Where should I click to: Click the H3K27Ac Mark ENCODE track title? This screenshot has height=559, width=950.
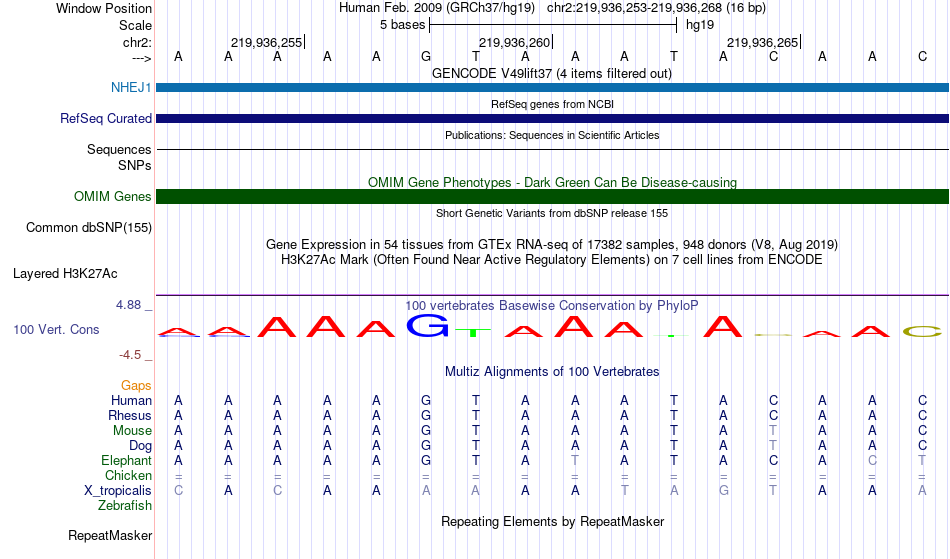(x=552, y=260)
